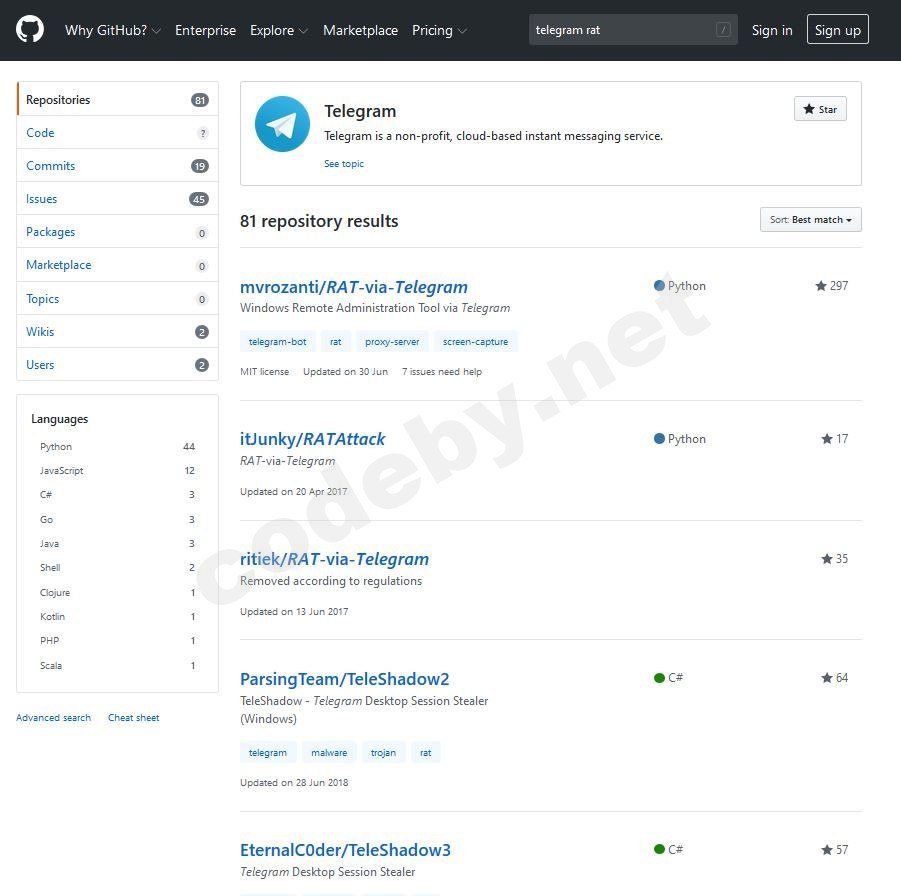This screenshot has height=896, width=901.
Task: Click the Telegram topic title
Action: 360,111
